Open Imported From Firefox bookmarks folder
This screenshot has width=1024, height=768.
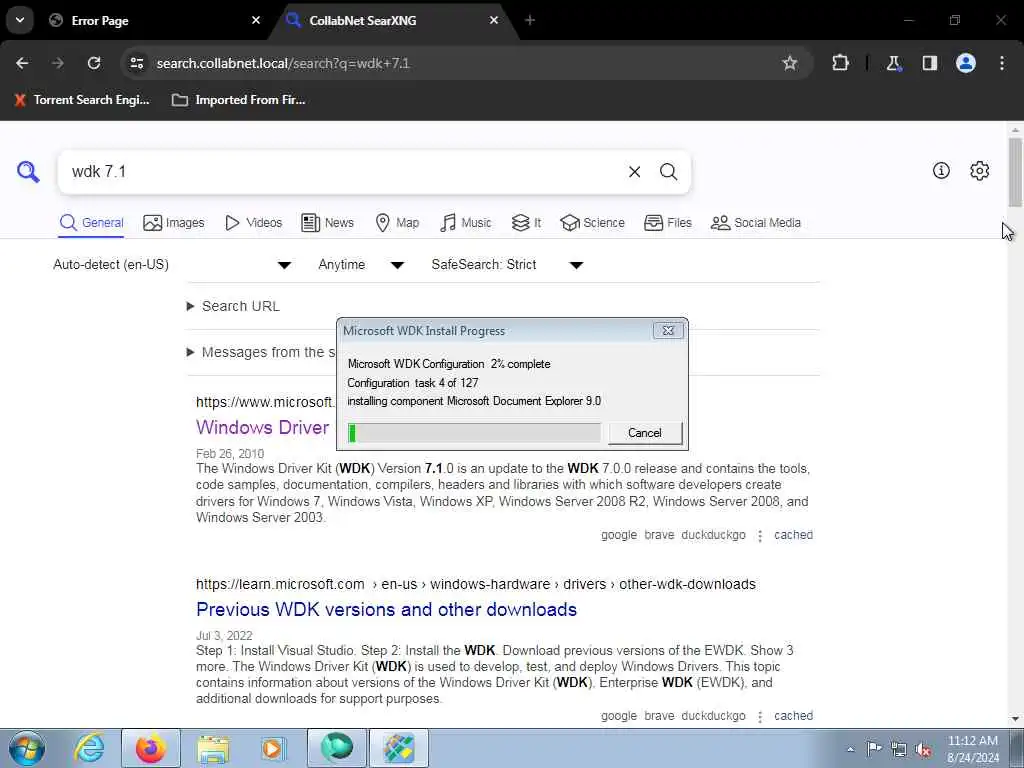tap(238, 100)
